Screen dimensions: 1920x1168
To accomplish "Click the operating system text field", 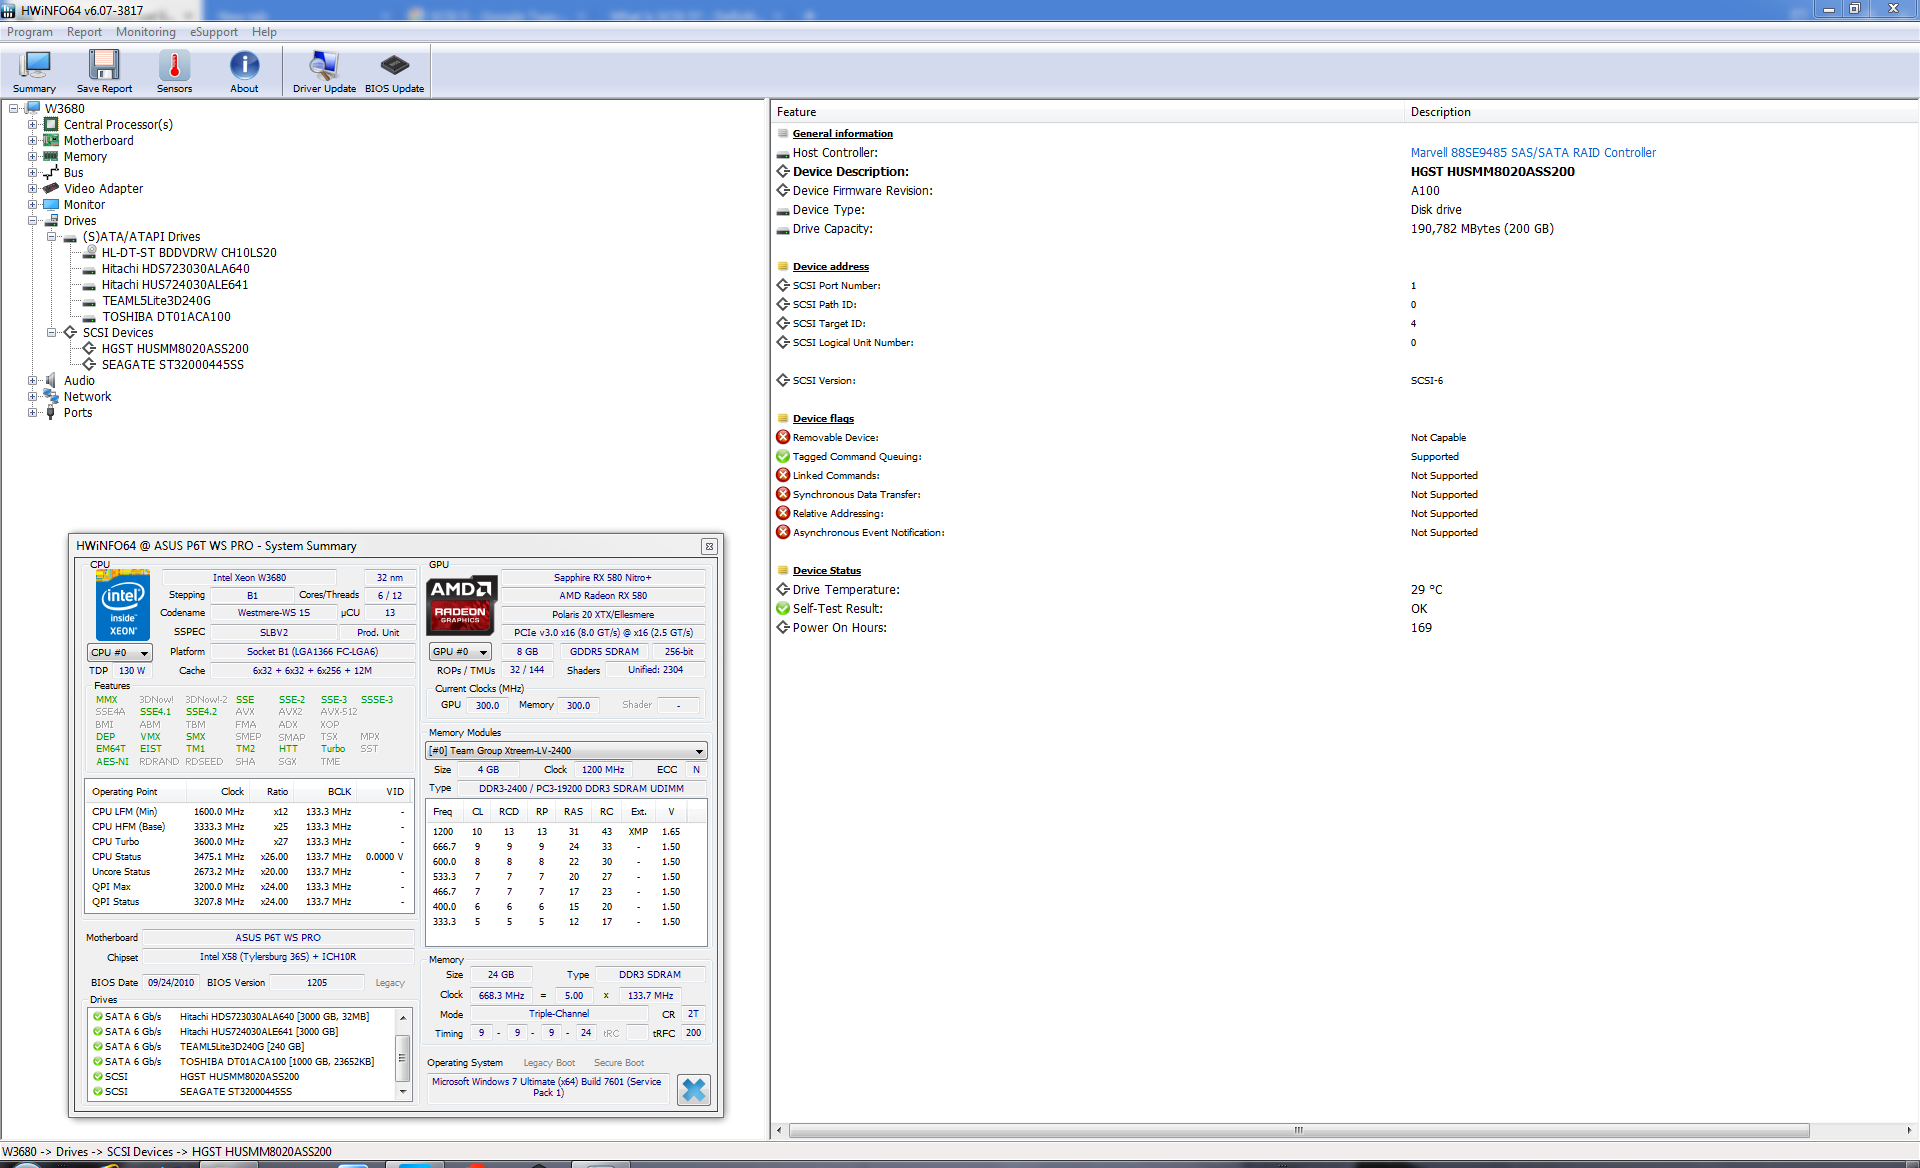I will (547, 1087).
